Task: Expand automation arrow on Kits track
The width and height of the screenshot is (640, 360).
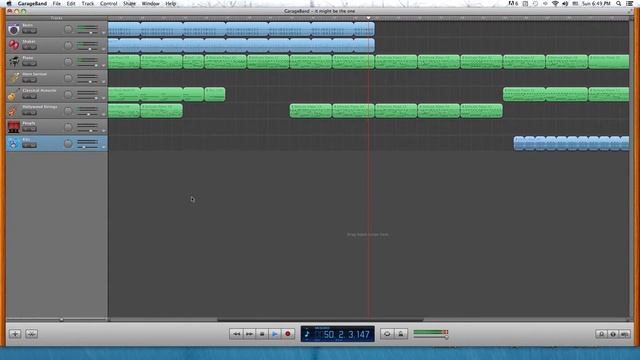Action: coord(103,147)
